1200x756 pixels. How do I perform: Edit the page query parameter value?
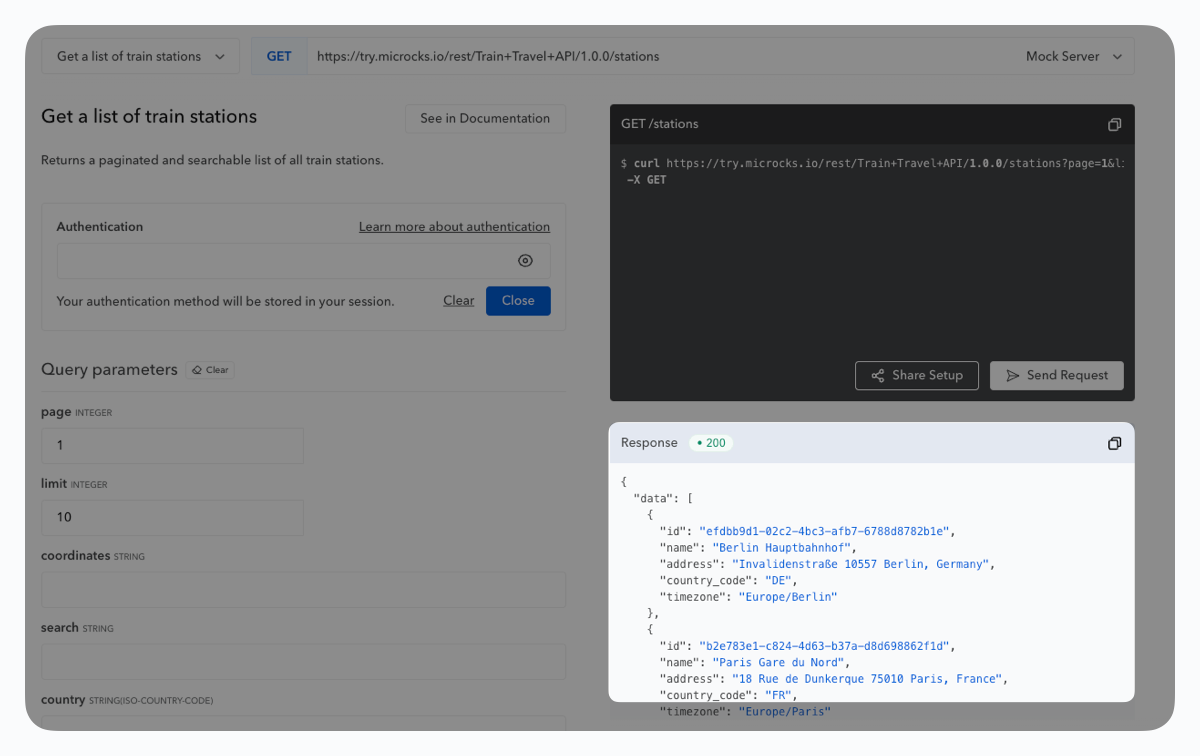tap(172, 445)
